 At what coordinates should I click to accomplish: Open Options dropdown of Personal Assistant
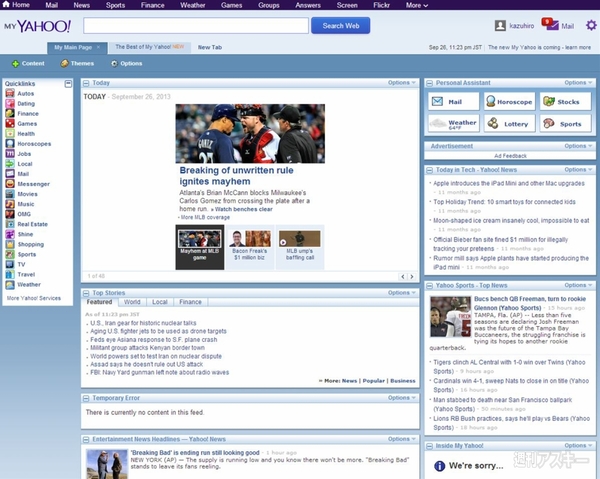point(578,83)
